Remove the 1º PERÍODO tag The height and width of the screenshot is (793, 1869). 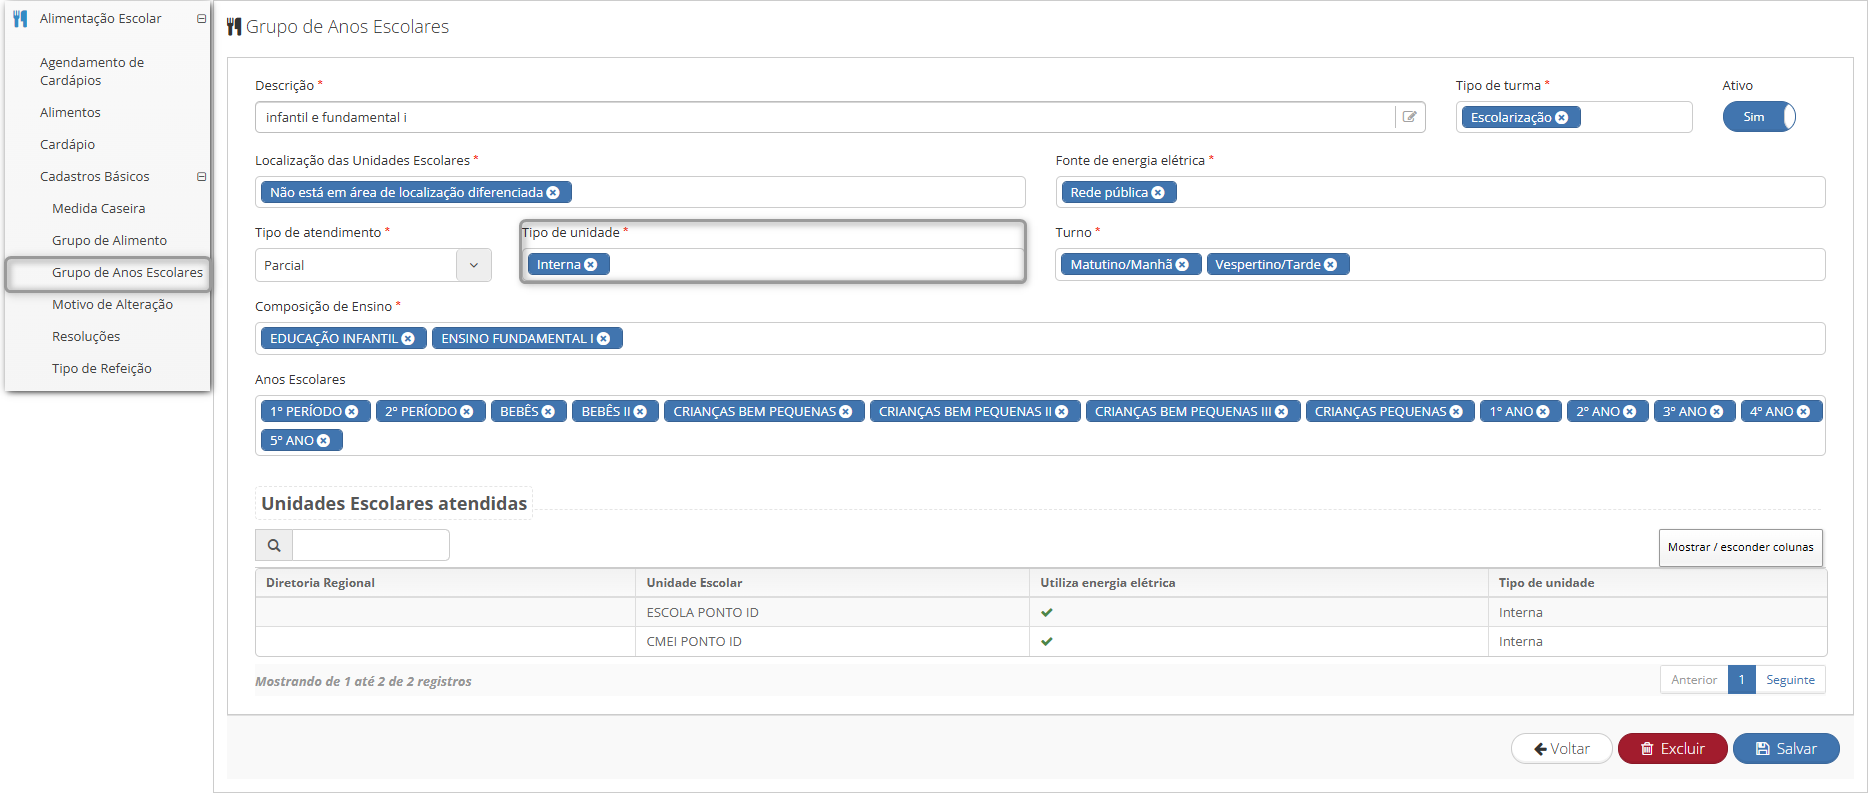[352, 412]
